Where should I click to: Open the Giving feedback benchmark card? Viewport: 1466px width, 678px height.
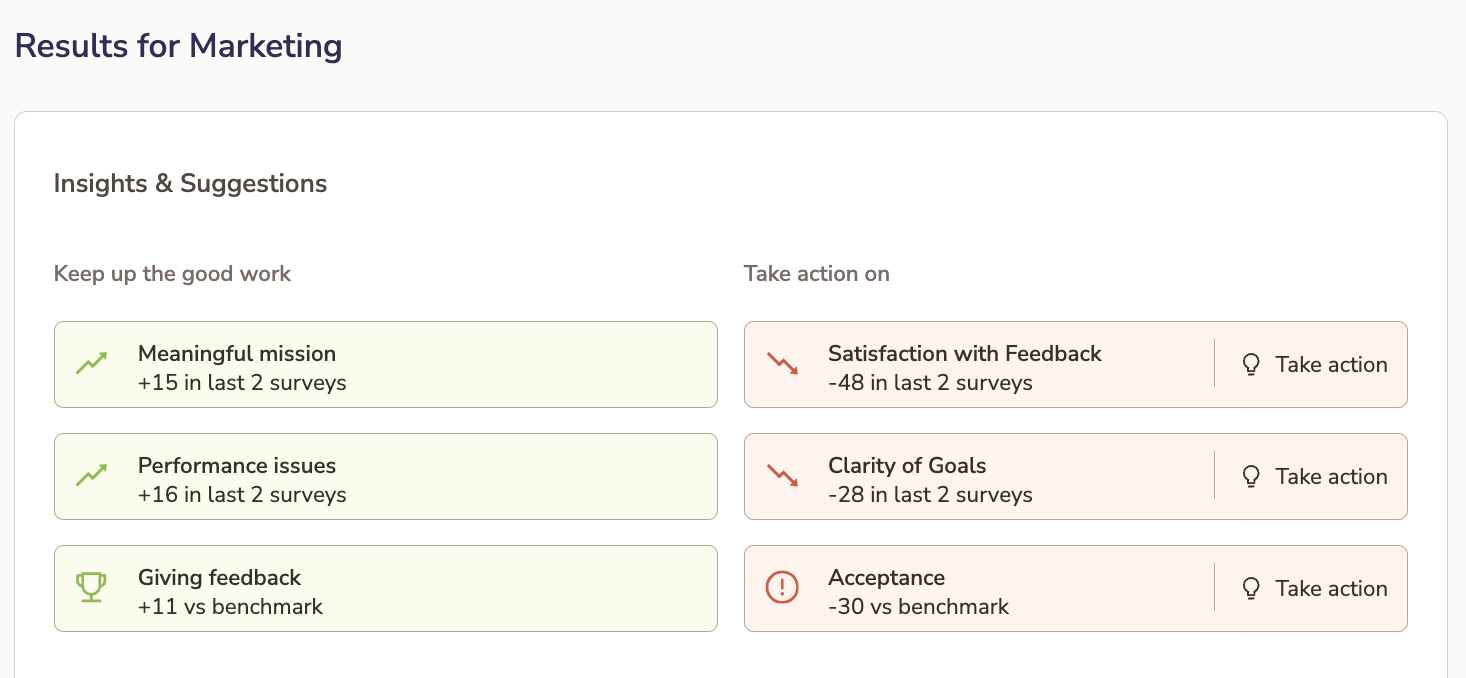click(385, 589)
